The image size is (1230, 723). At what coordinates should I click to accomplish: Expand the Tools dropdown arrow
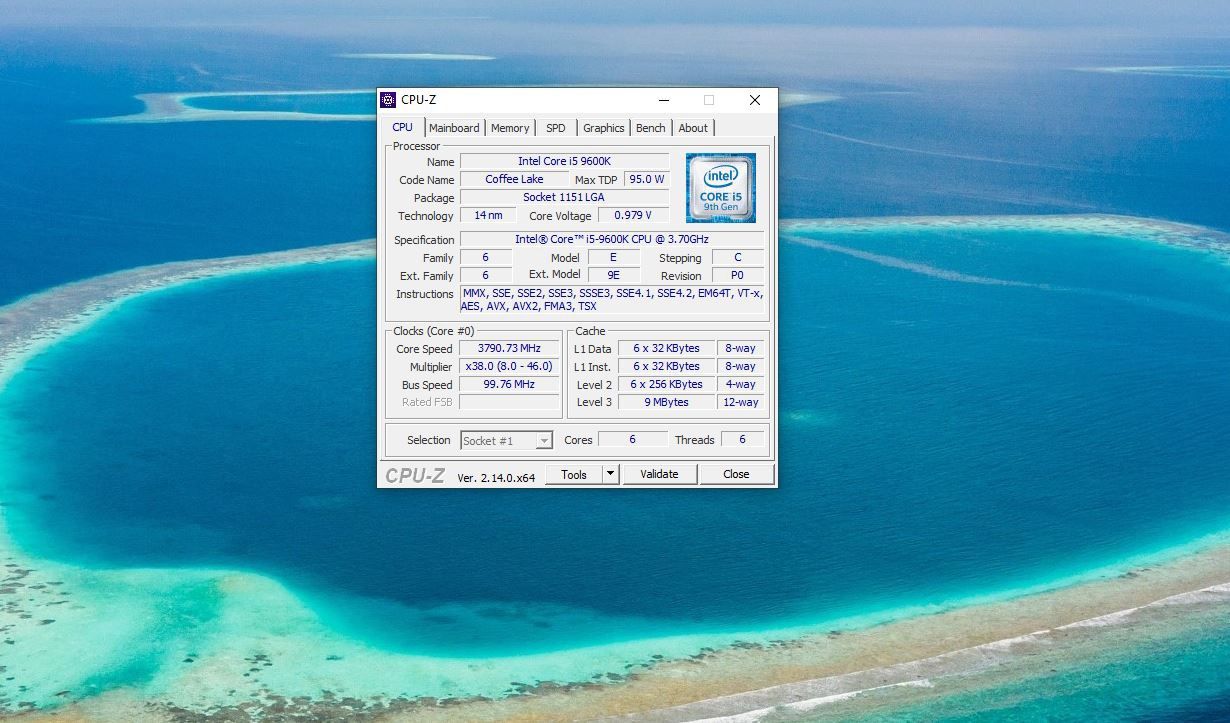click(x=611, y=475)
